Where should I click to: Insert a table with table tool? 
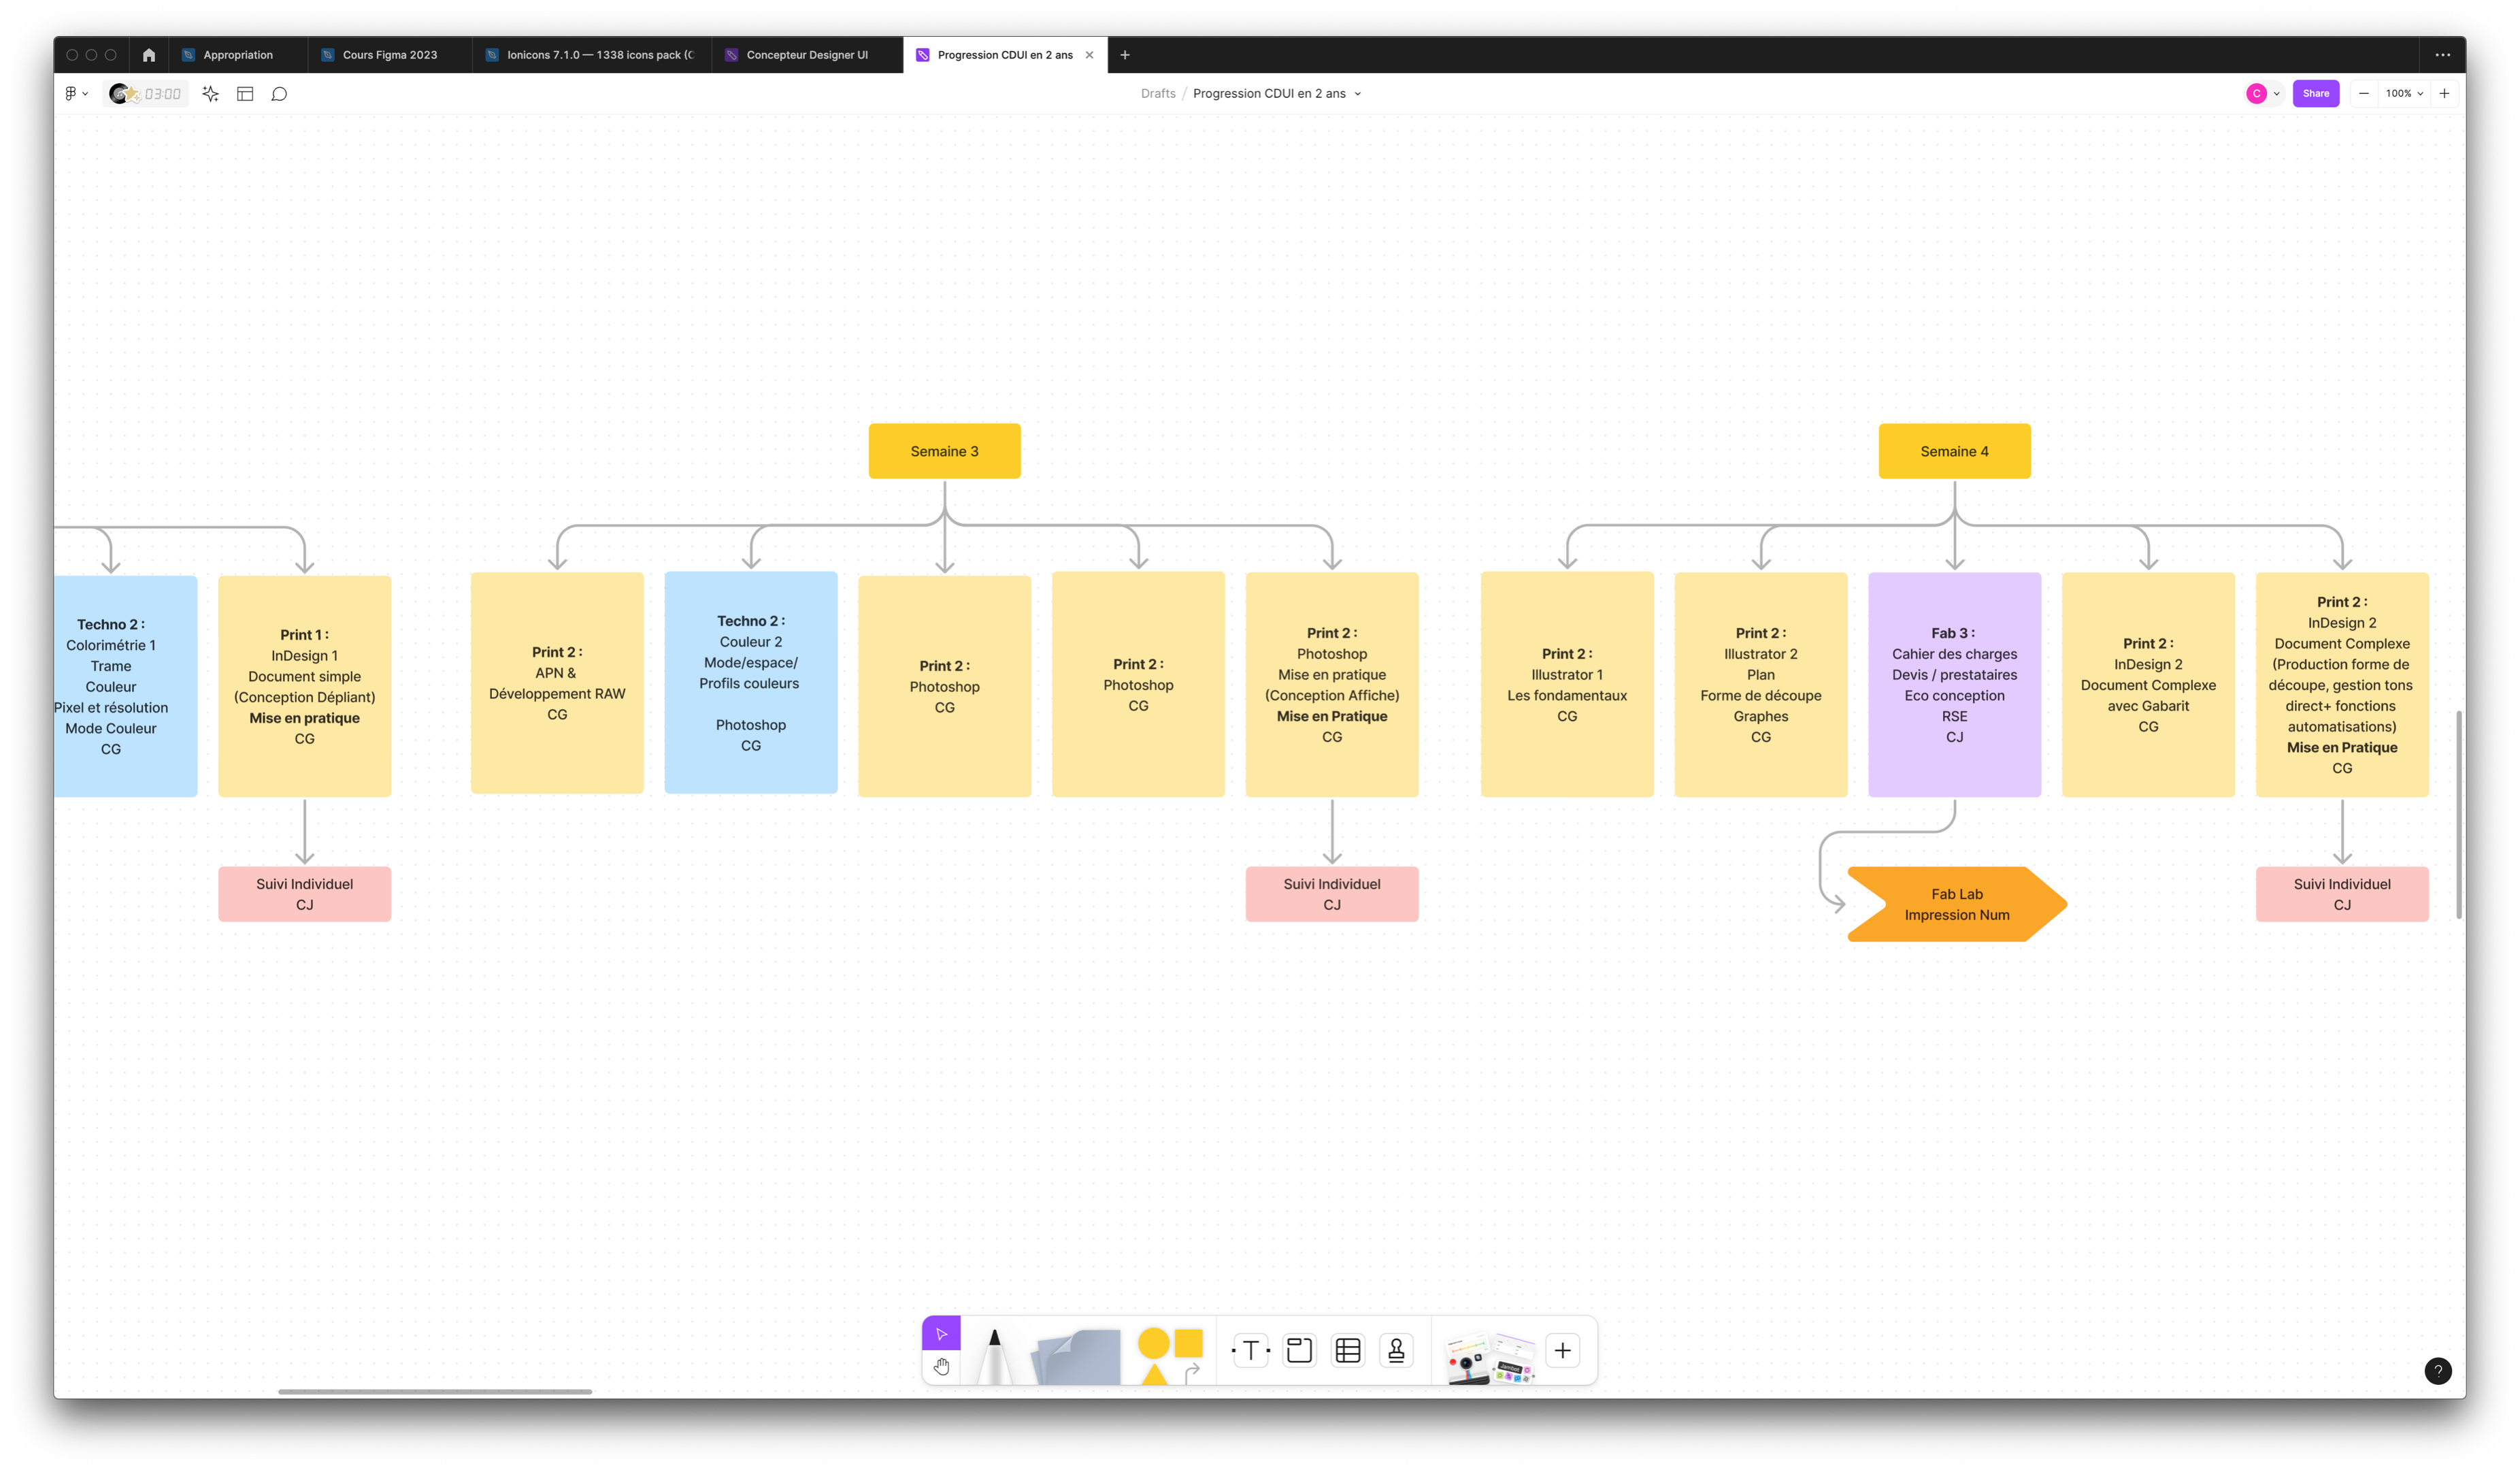[x=1348, y=1351]
